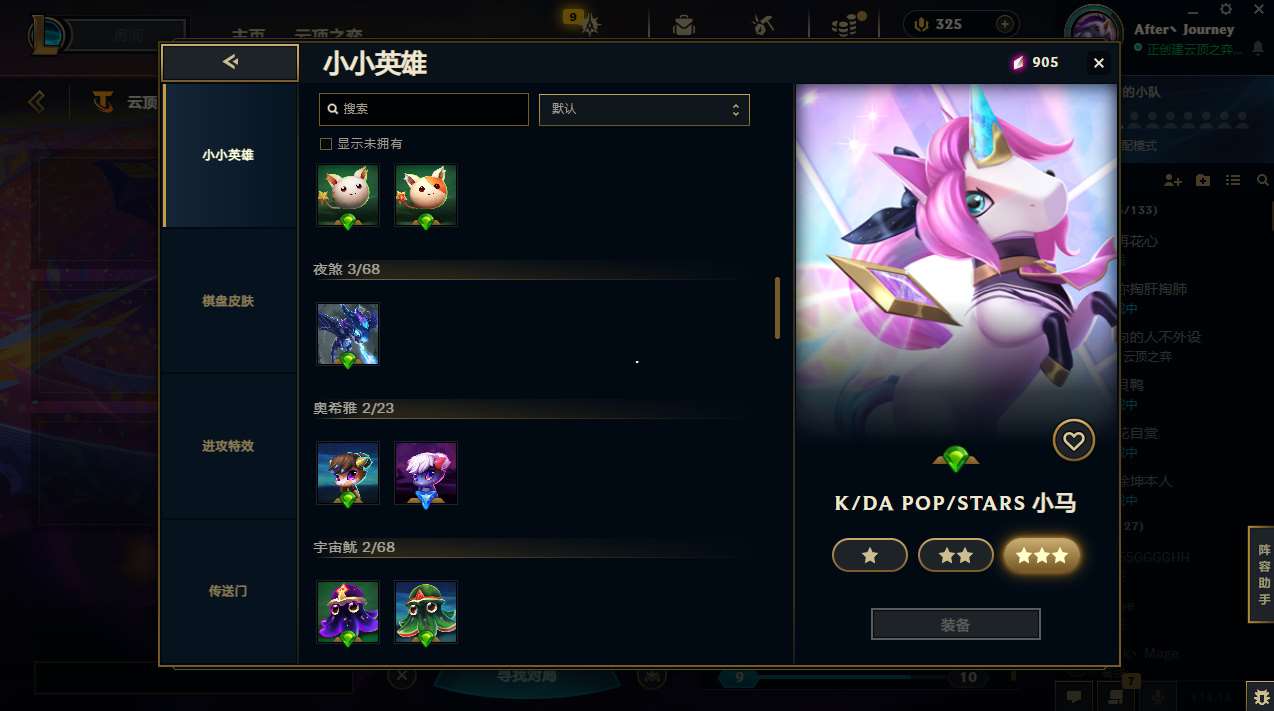Select the three-star level button

coord(1042,555)
